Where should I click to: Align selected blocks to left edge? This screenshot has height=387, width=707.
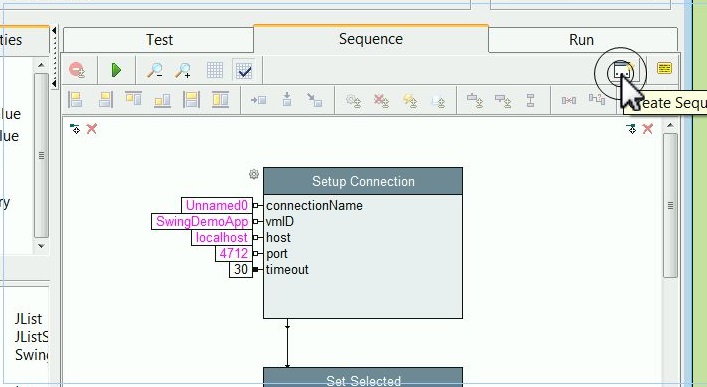point(75,99)
